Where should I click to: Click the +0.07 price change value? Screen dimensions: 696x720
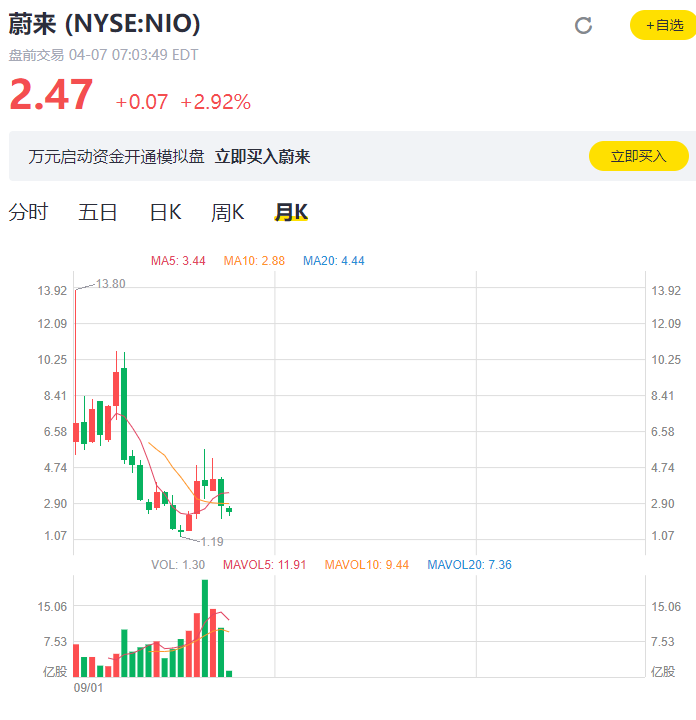(142, 102)
